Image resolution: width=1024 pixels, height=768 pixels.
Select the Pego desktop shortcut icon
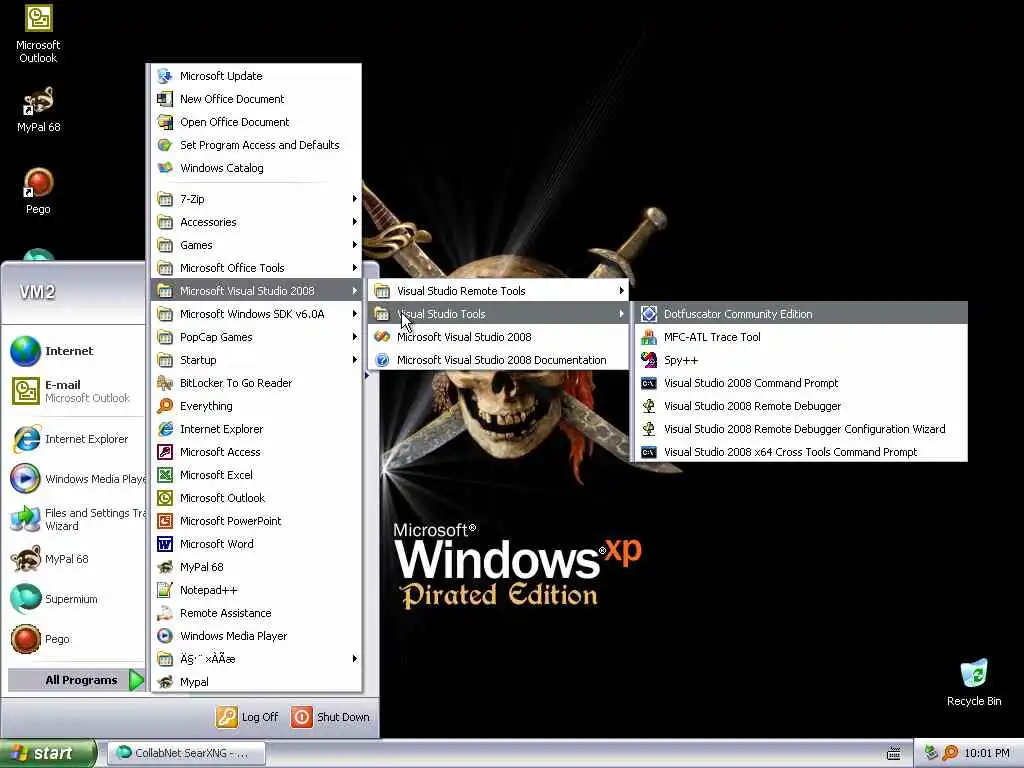coord(38,184)
